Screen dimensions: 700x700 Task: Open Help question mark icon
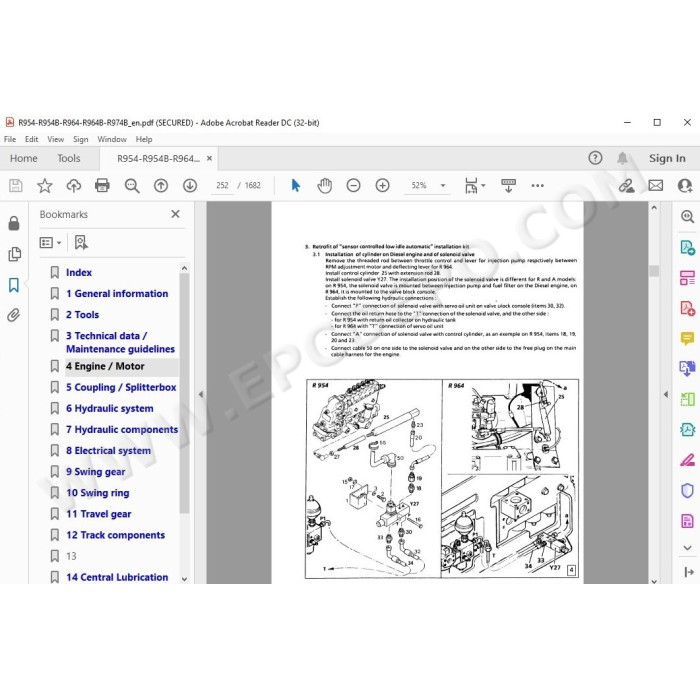click(595, 158)
